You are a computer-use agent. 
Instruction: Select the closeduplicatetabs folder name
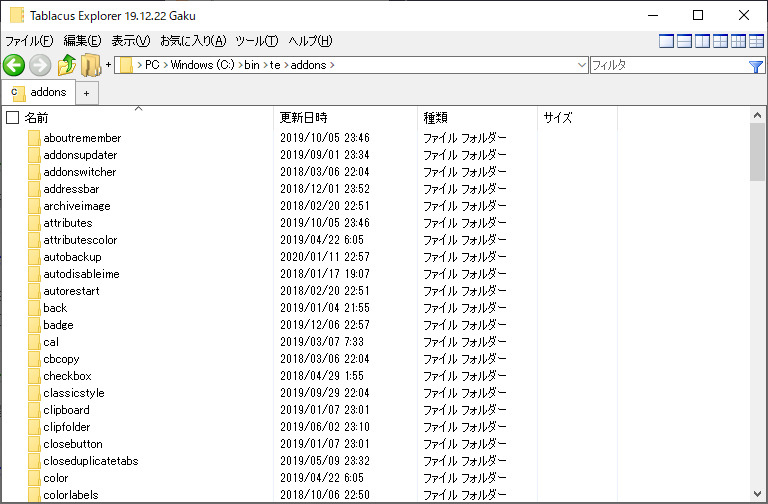click(91, 461)
